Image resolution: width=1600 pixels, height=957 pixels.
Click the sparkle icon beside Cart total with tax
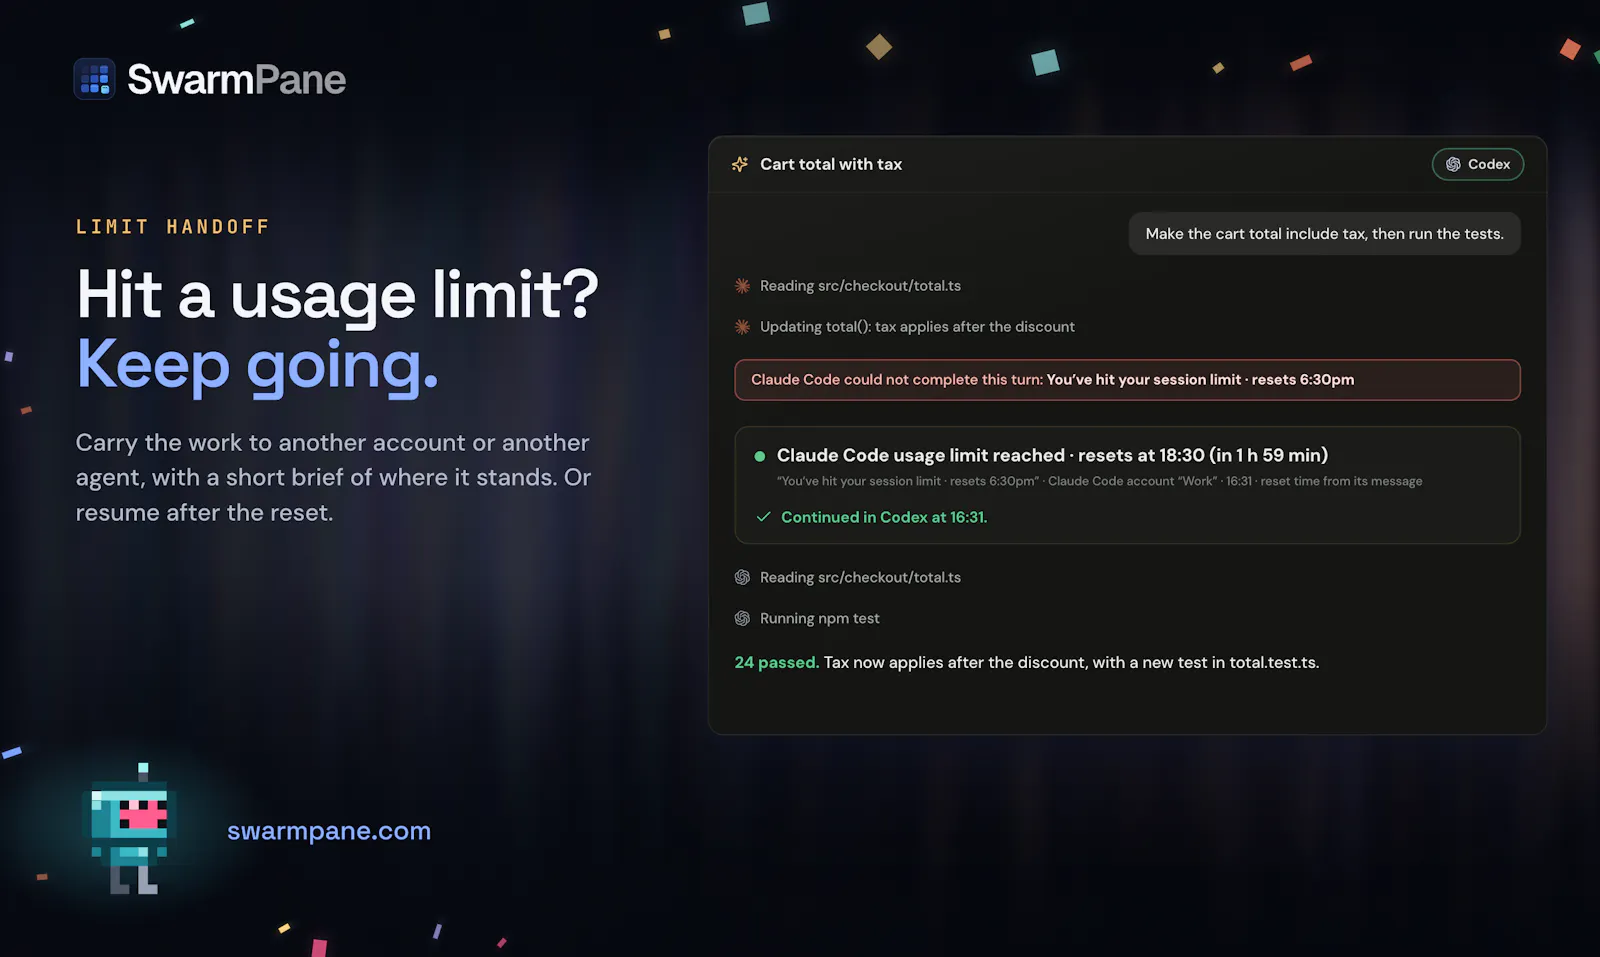740,164
